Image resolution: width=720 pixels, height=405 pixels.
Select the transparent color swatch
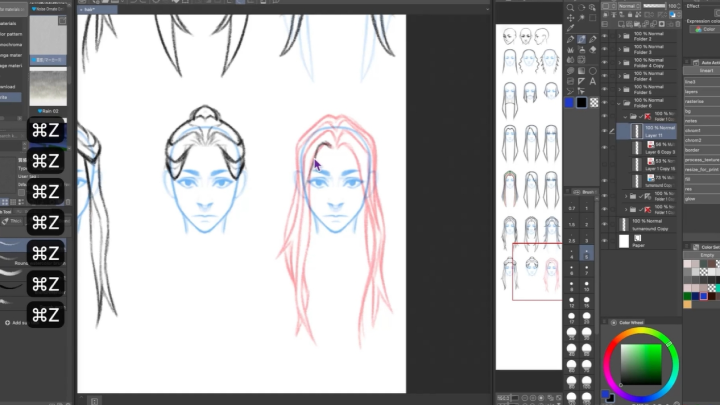pos(594,102)
